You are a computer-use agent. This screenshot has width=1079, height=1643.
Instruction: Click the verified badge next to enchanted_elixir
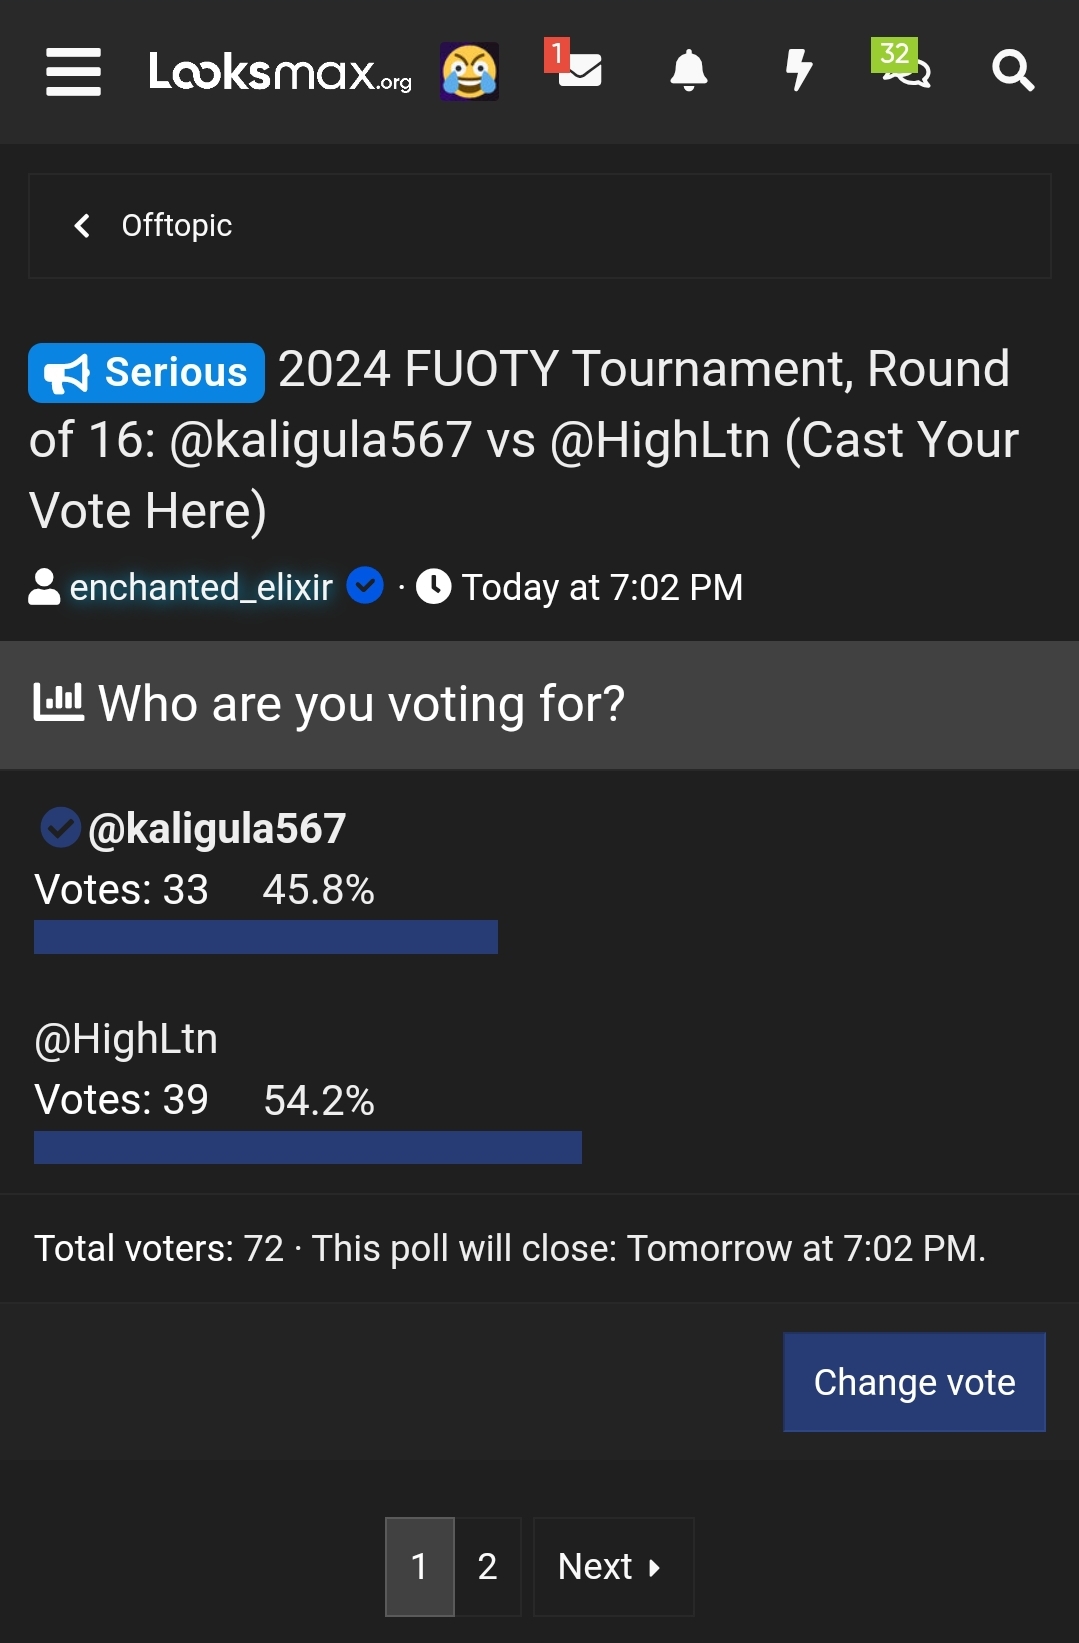tap(365, 586)
